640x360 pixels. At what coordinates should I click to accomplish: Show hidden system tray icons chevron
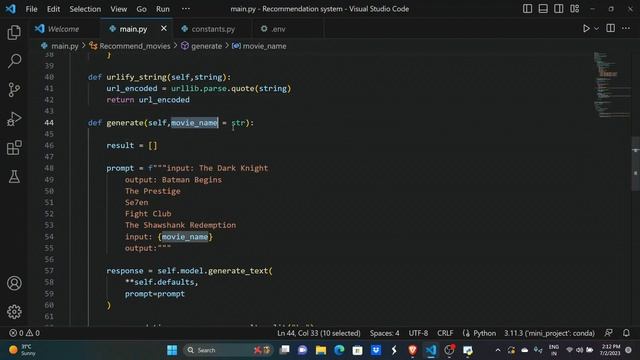[x=498, y=350]
